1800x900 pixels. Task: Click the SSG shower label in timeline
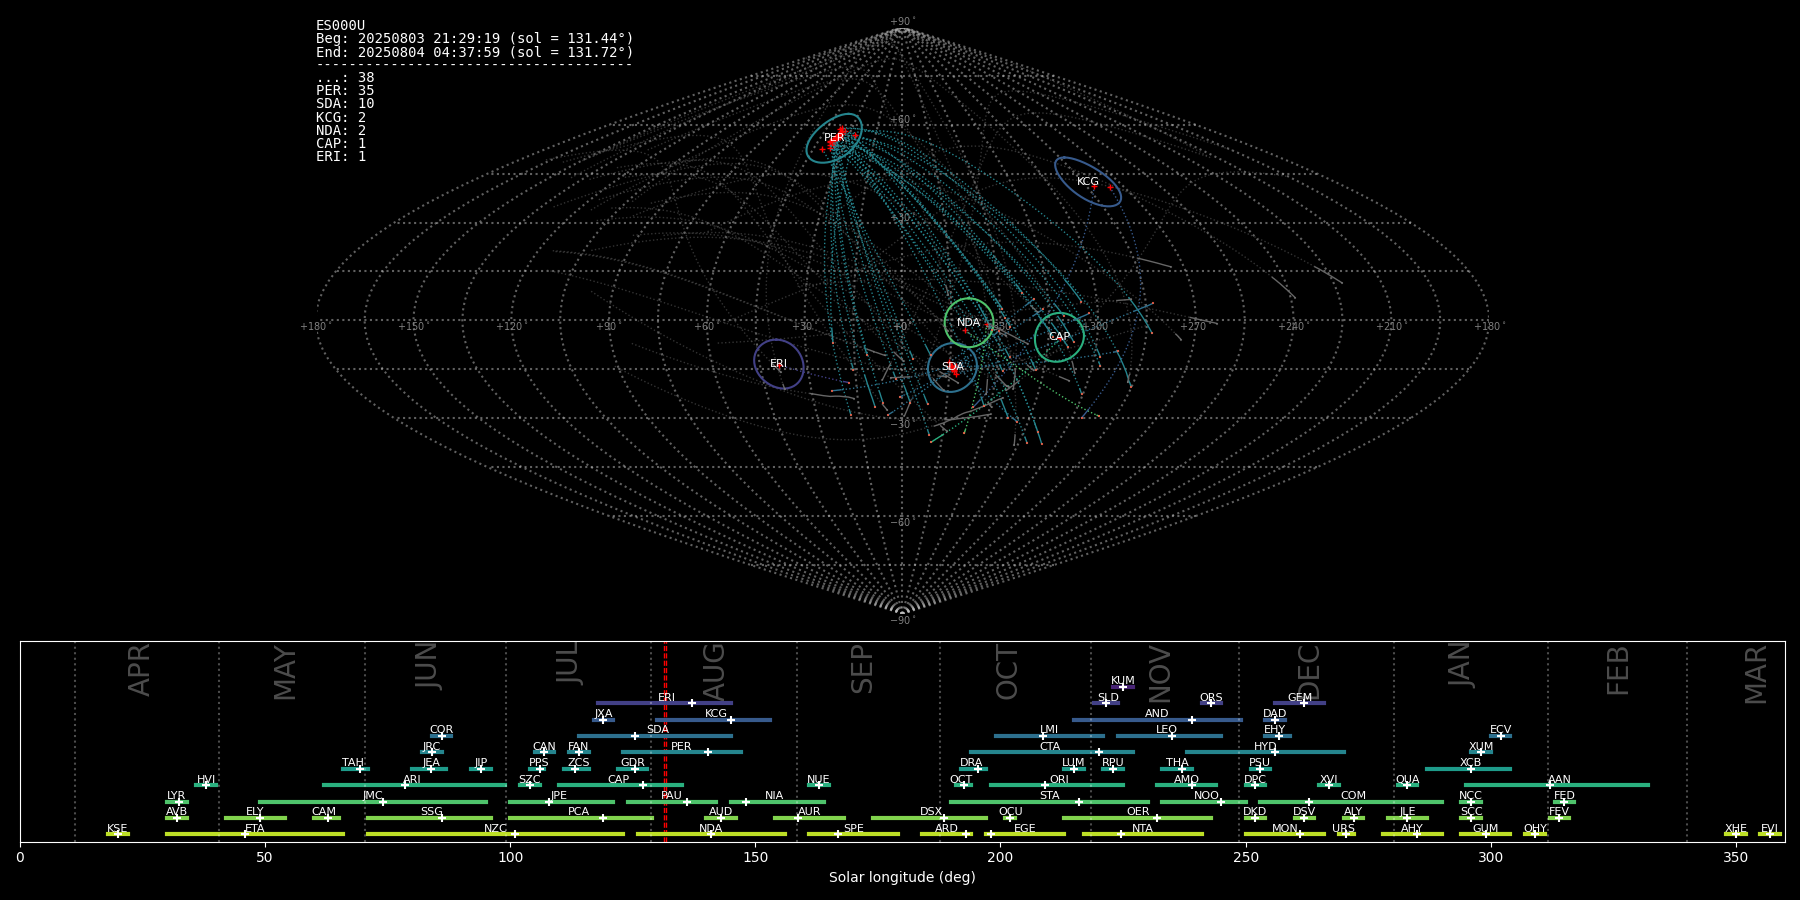(431, 812)
